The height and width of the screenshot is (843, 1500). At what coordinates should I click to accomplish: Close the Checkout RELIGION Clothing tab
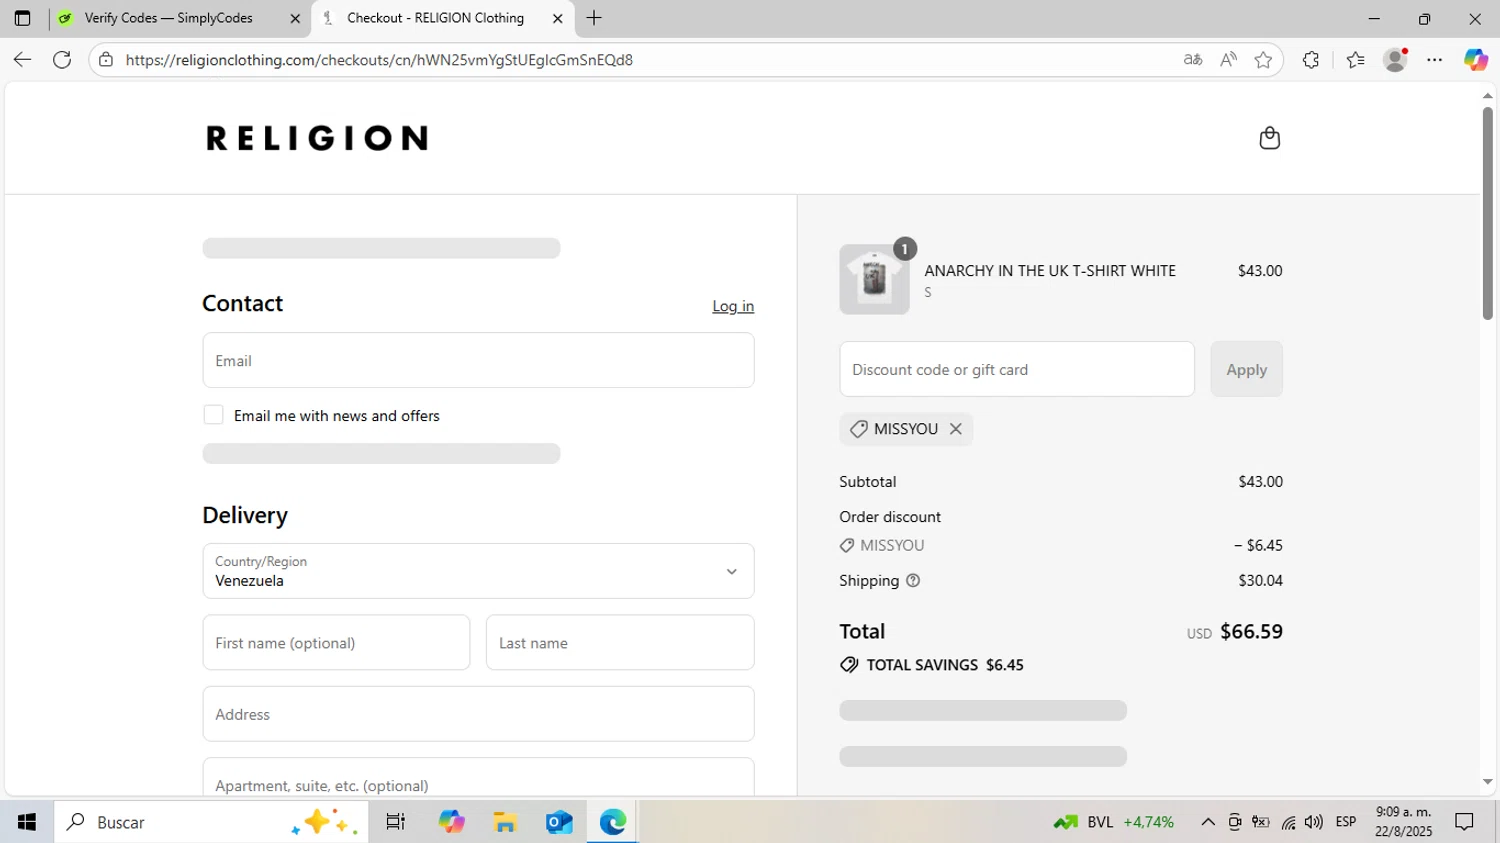point(558,18)
